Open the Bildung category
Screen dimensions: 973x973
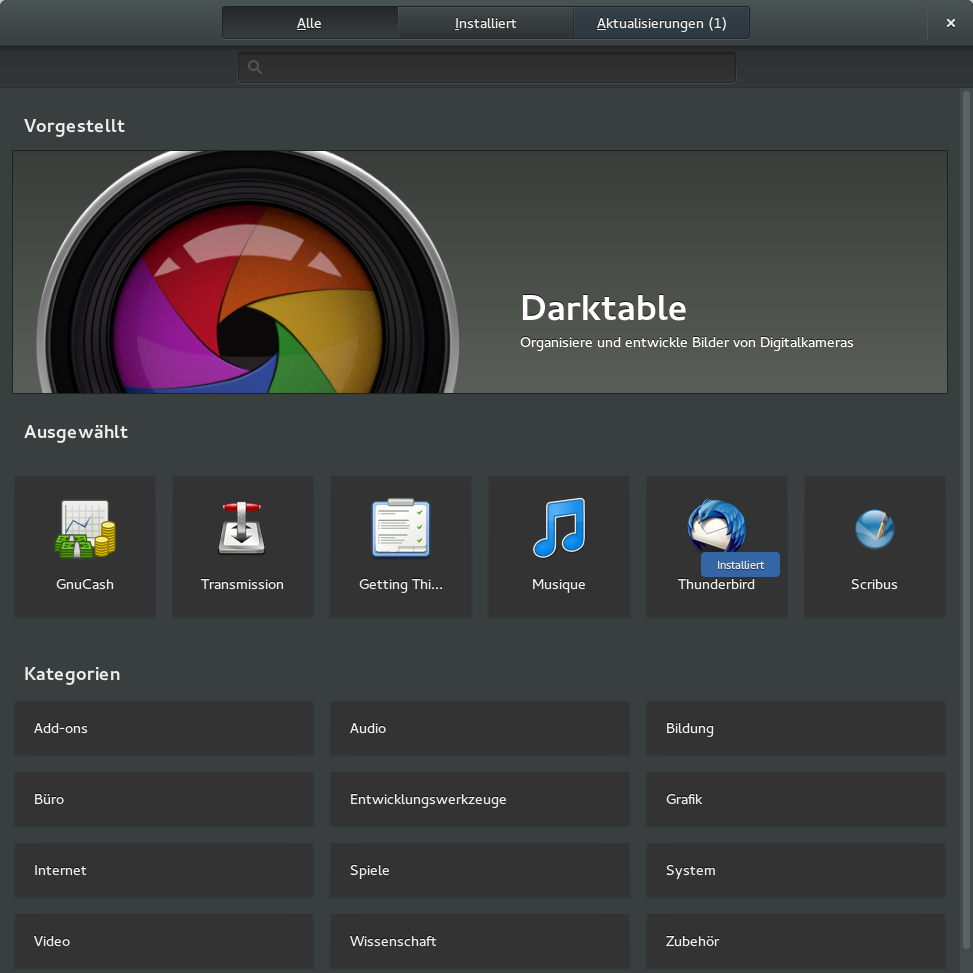[x=796, y=728]
